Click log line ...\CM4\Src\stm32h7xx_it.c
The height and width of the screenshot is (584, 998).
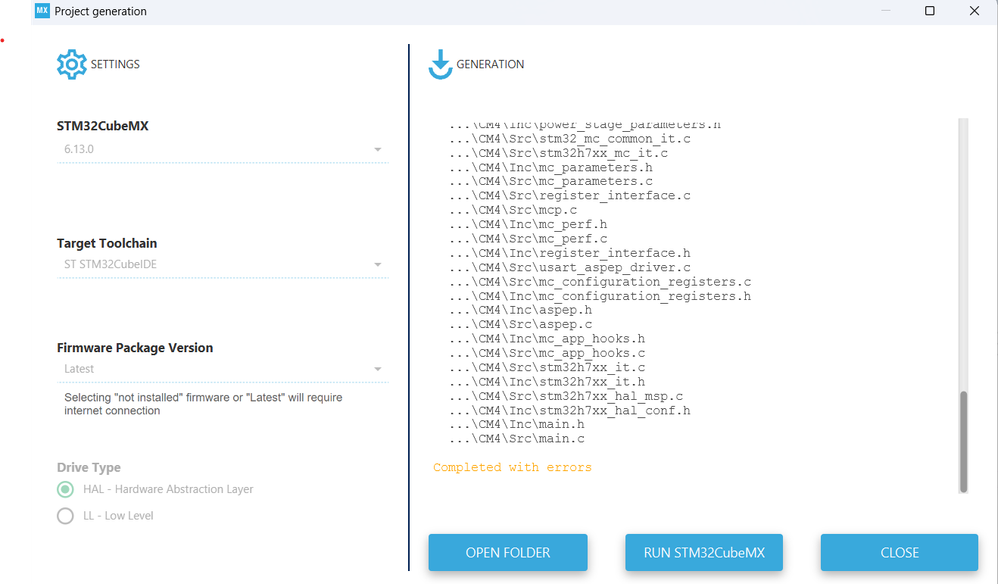pos(547,368)
